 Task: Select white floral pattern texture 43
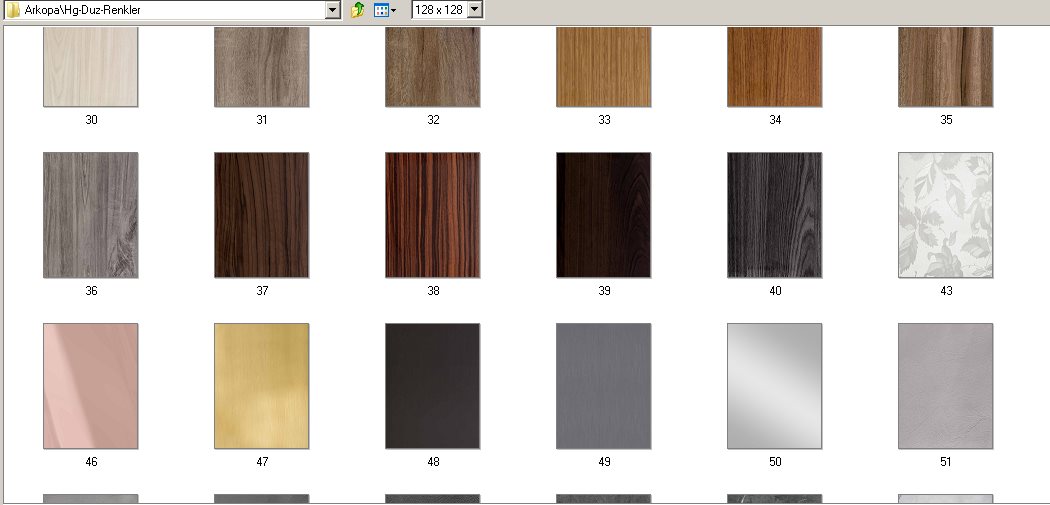946,215
